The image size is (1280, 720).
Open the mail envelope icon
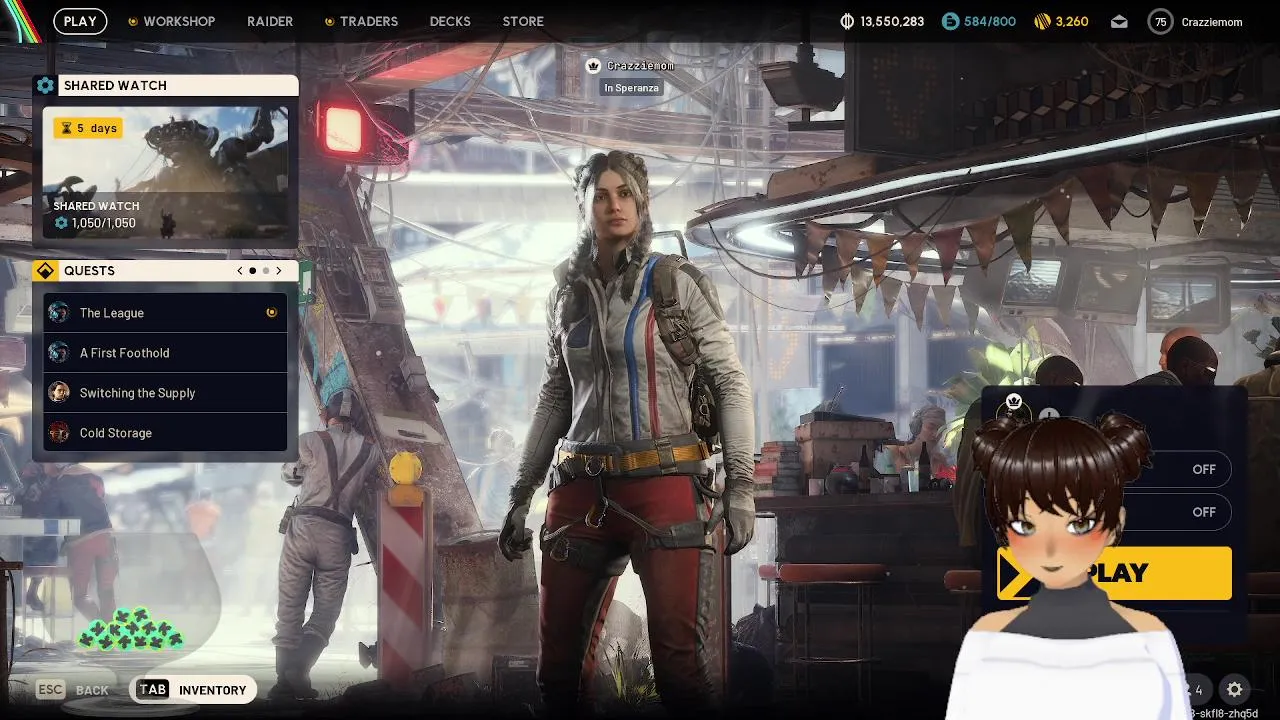tap(1119, 21)
